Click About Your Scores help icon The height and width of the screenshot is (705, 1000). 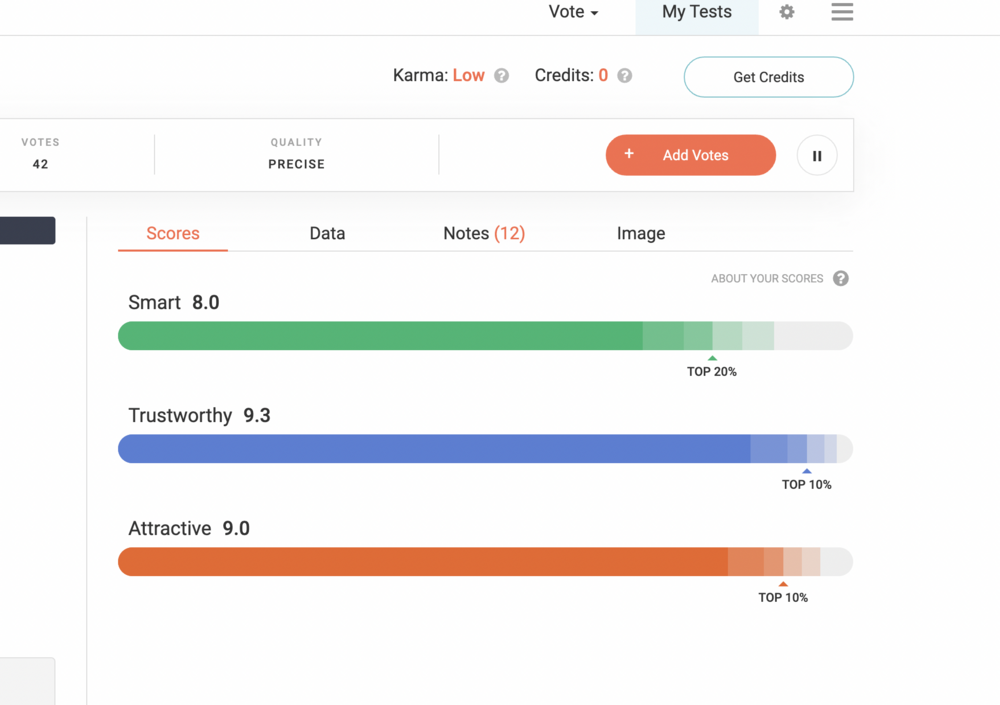pyautogui.click(x=841, y=279)
